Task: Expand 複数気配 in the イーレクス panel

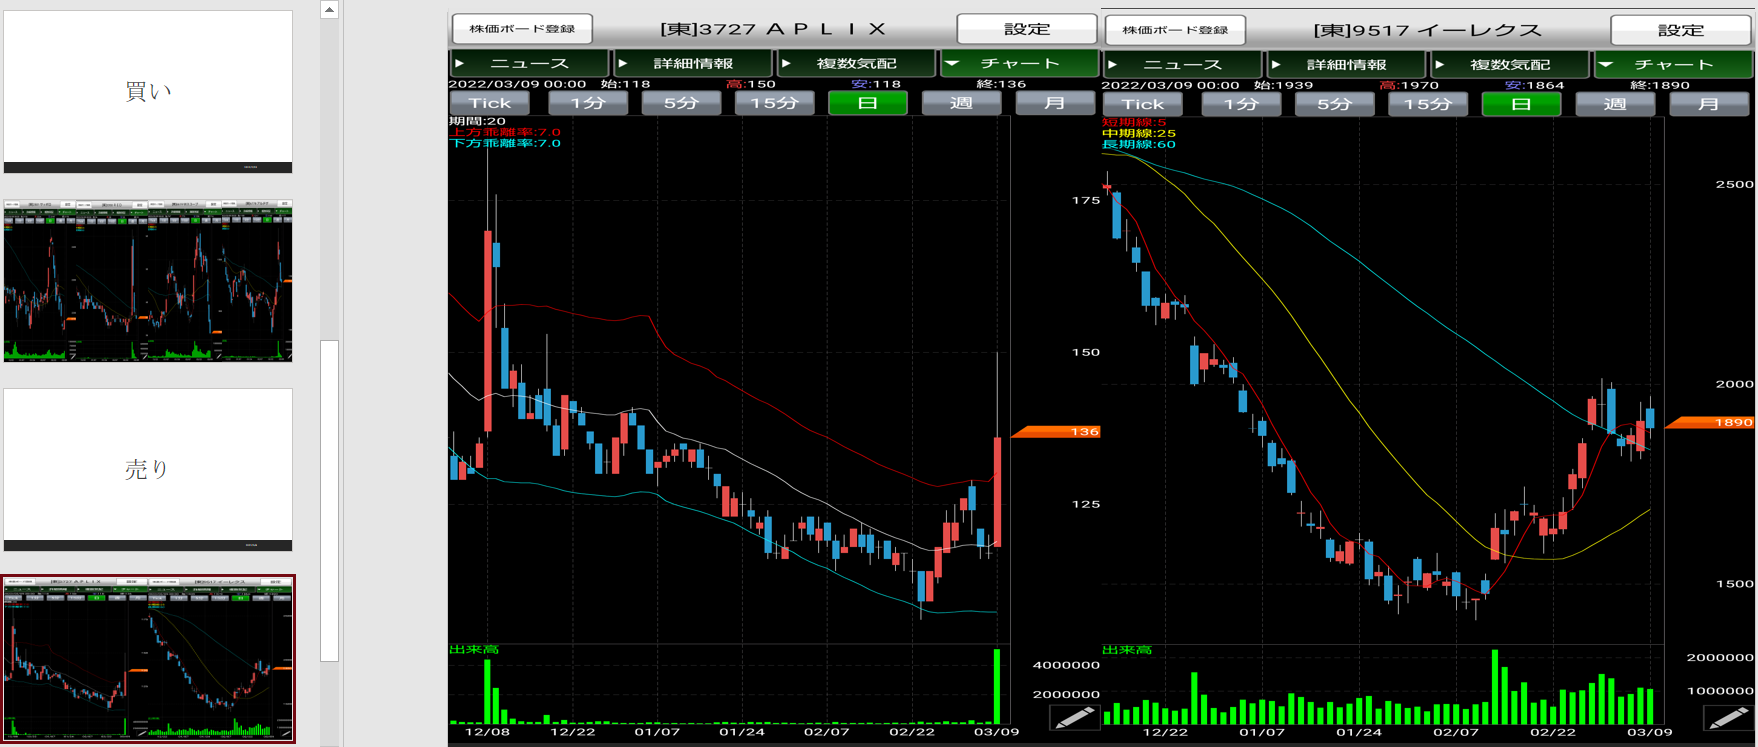Action: tap(1509, 65)
